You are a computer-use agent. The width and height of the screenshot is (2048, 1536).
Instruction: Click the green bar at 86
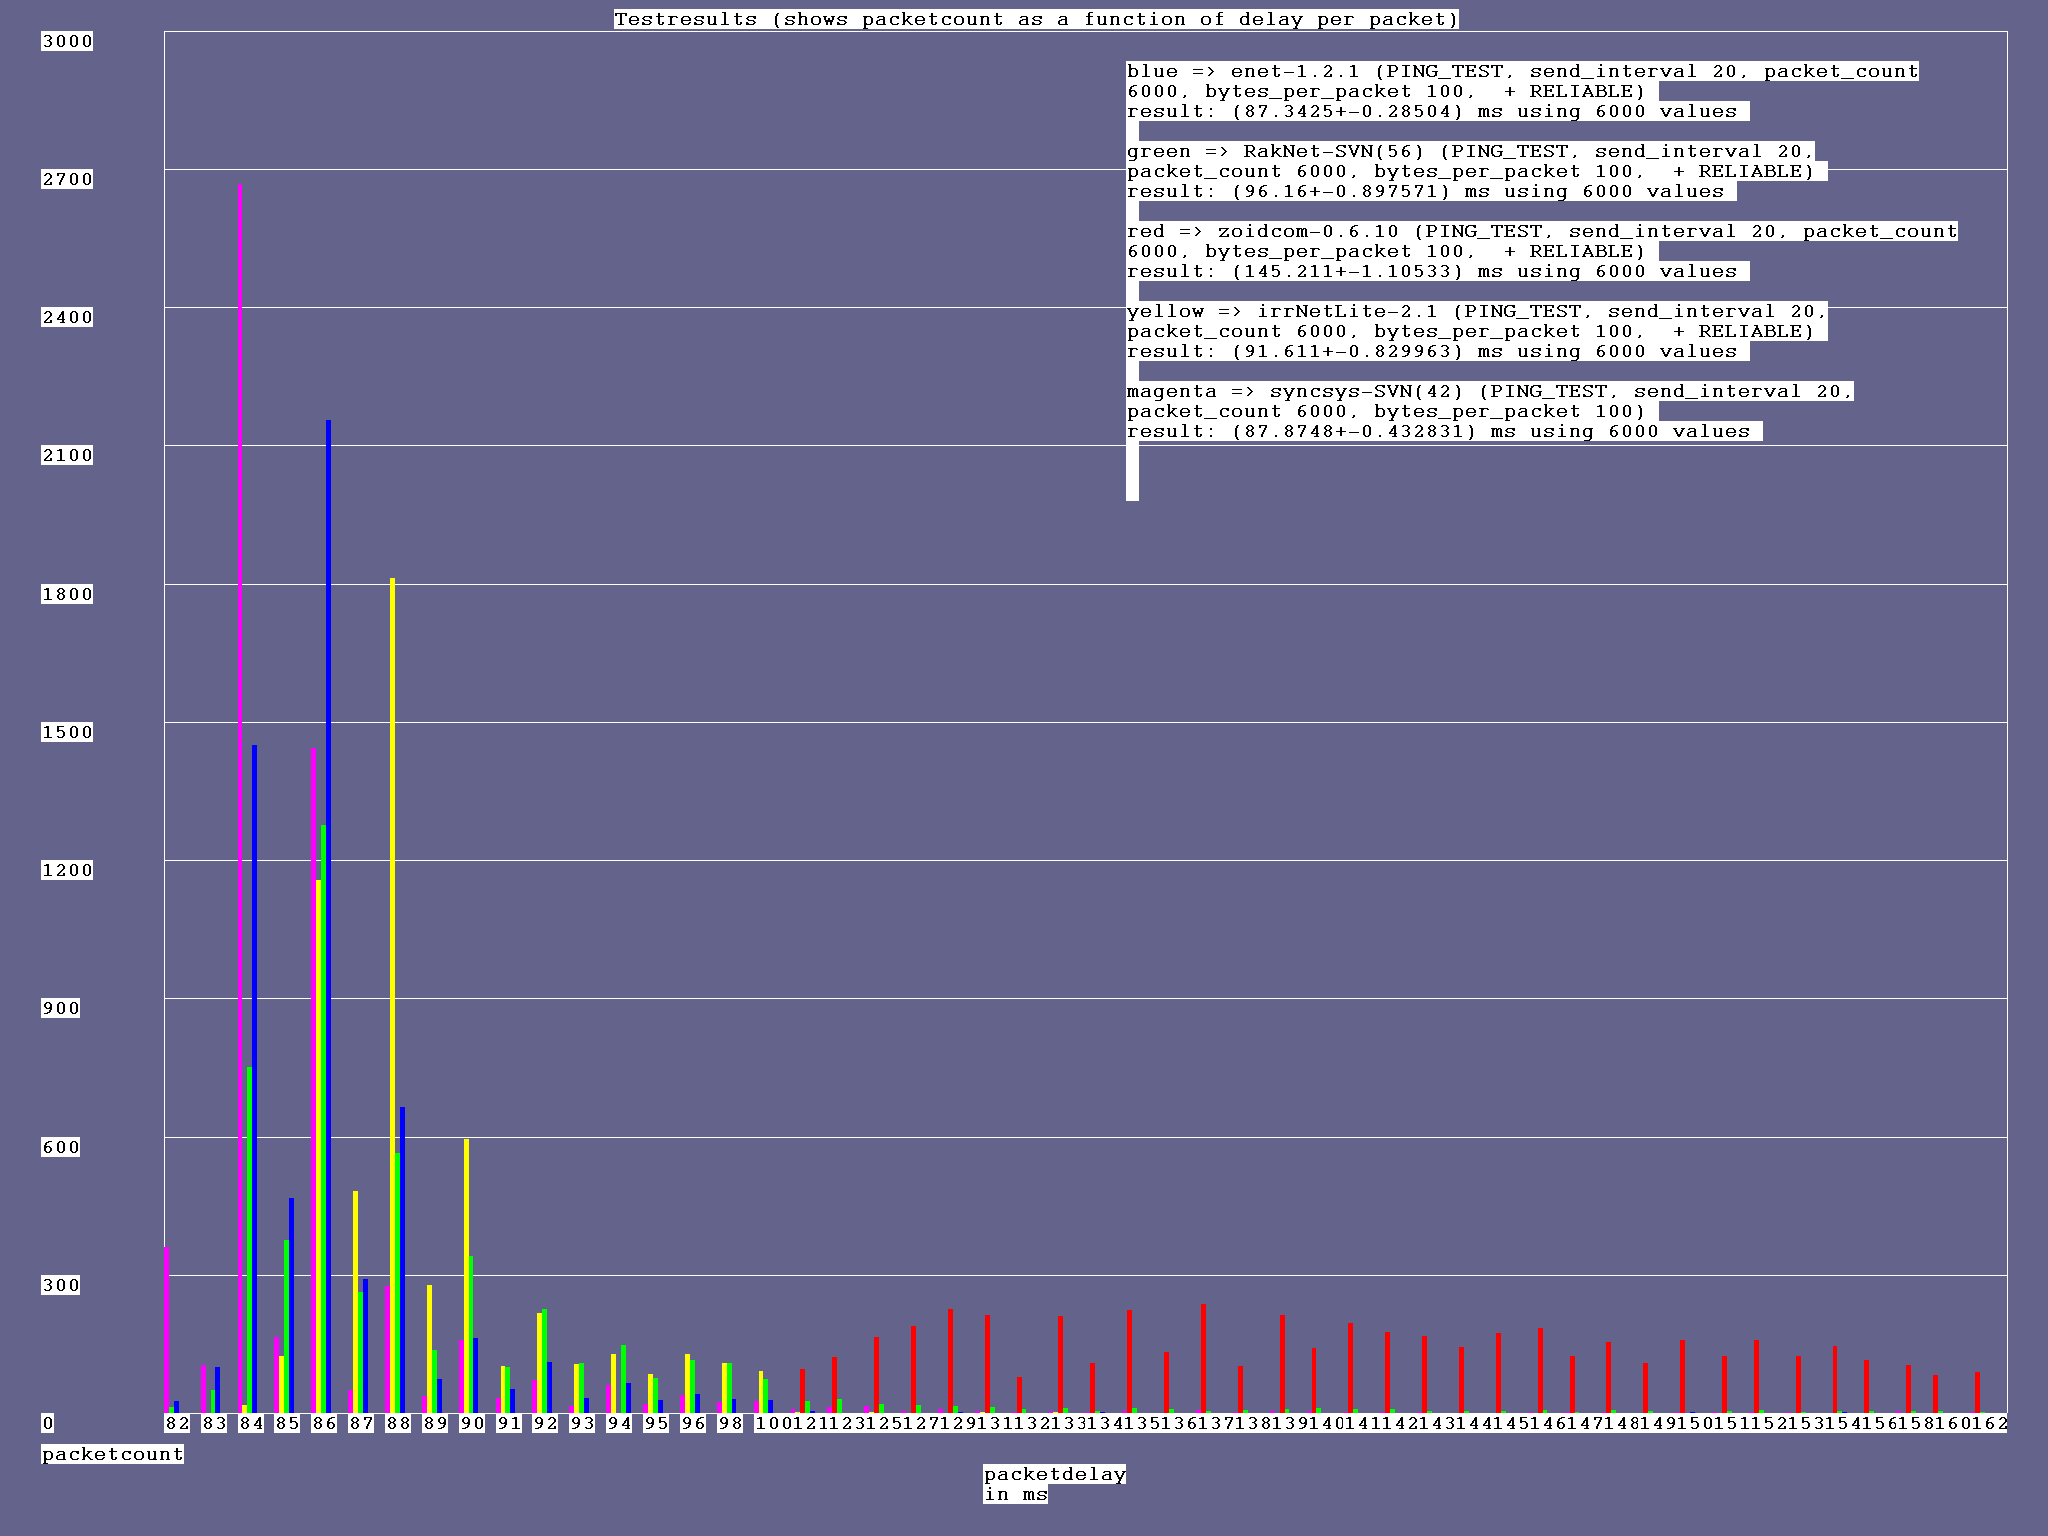tap(323, 1119)
